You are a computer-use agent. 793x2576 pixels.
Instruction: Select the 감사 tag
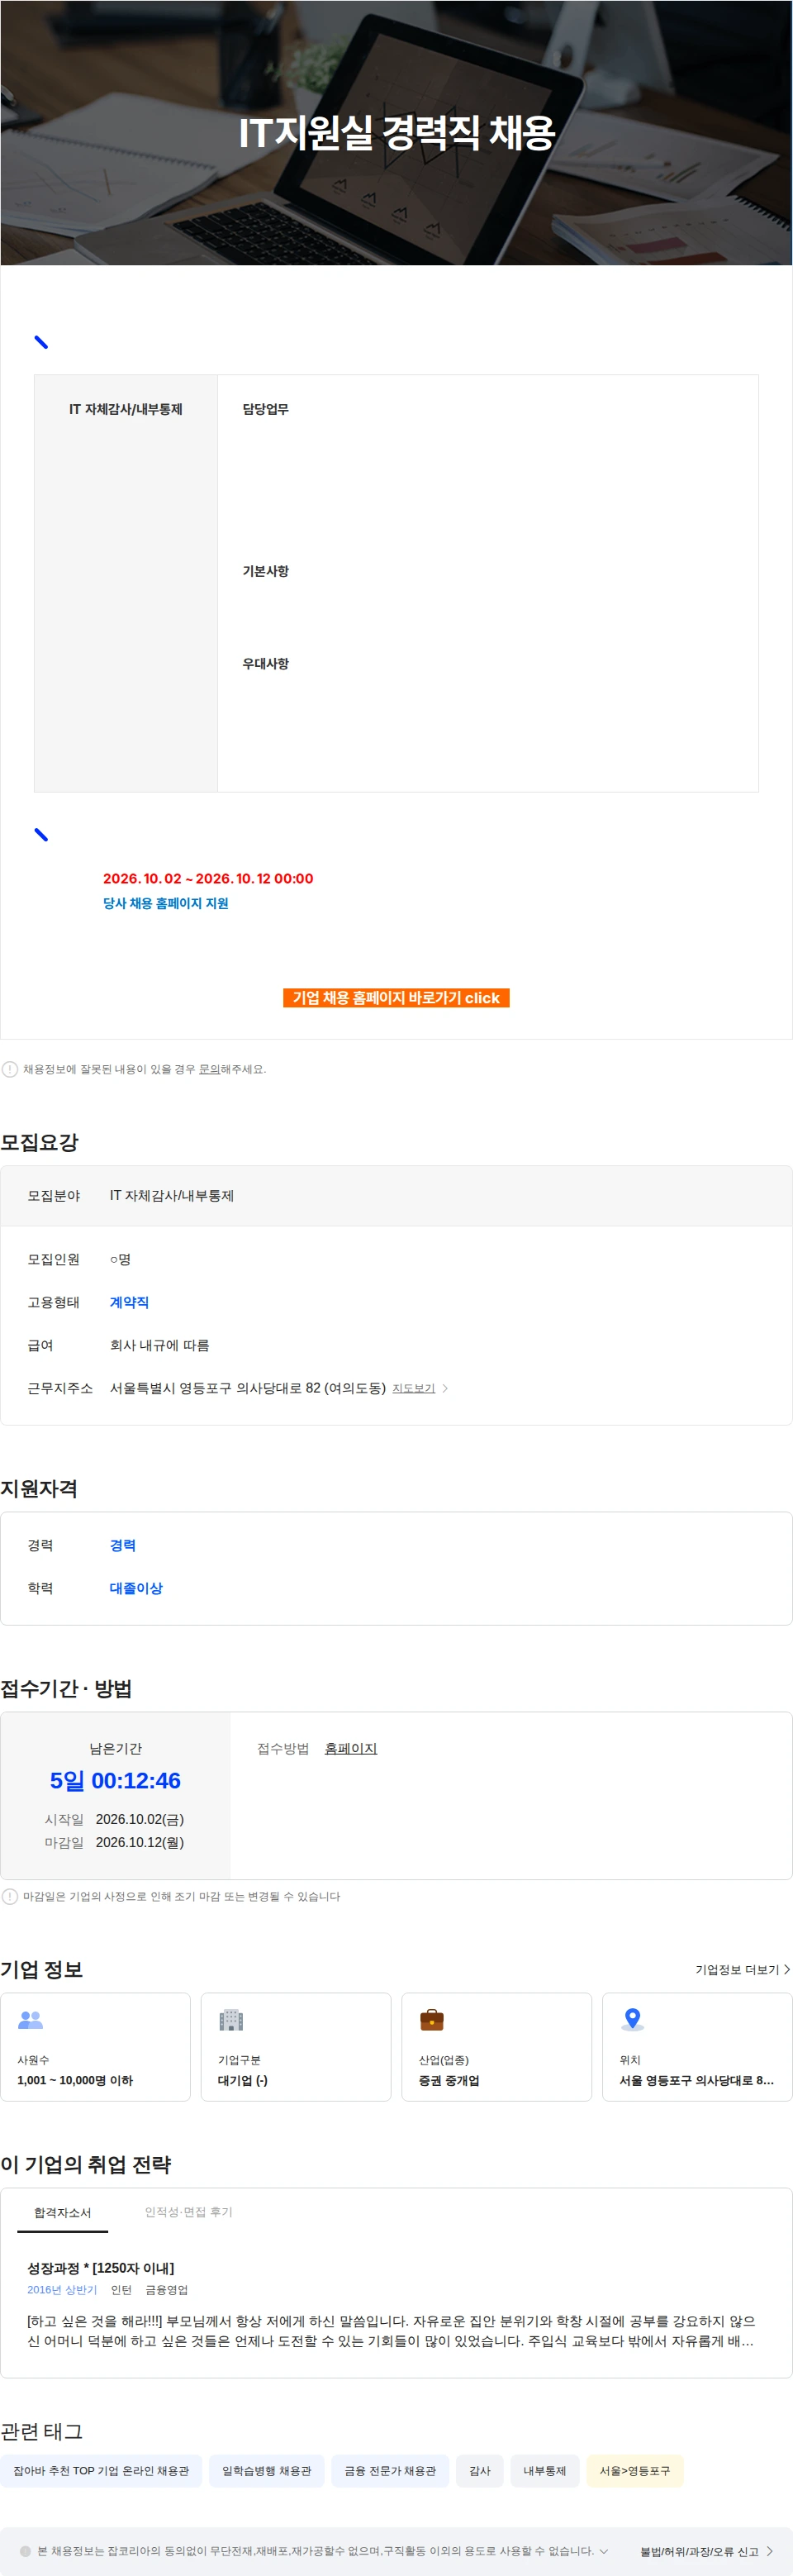(480, 2470)
